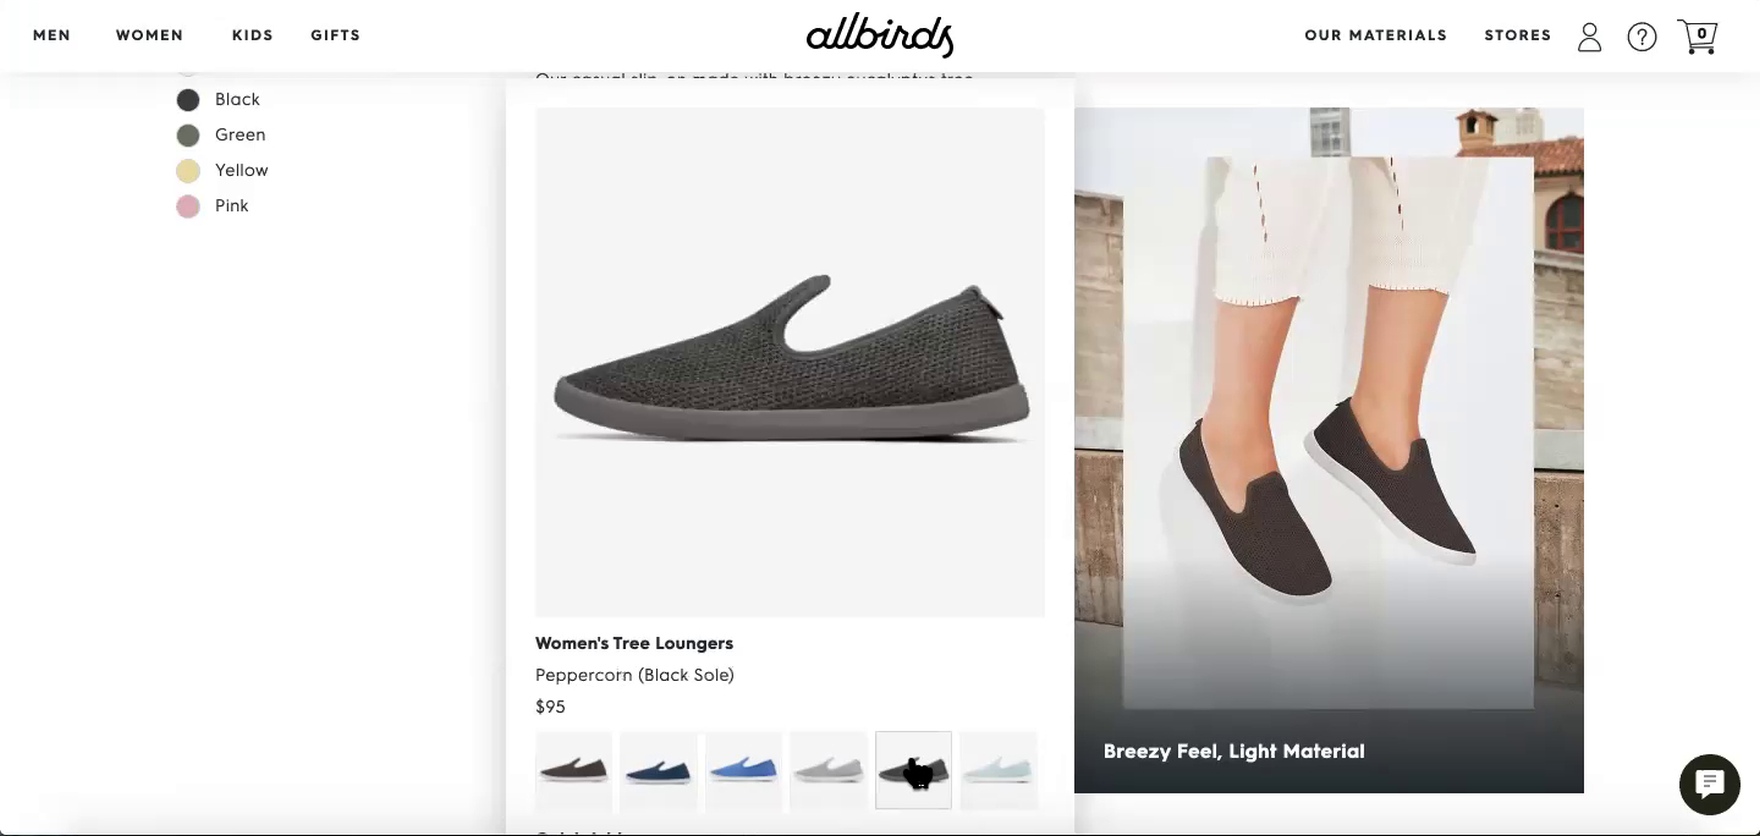
Task: Select the bright blue lounger thumbnail
Action: pyautogui.click(x=743, y=770)
